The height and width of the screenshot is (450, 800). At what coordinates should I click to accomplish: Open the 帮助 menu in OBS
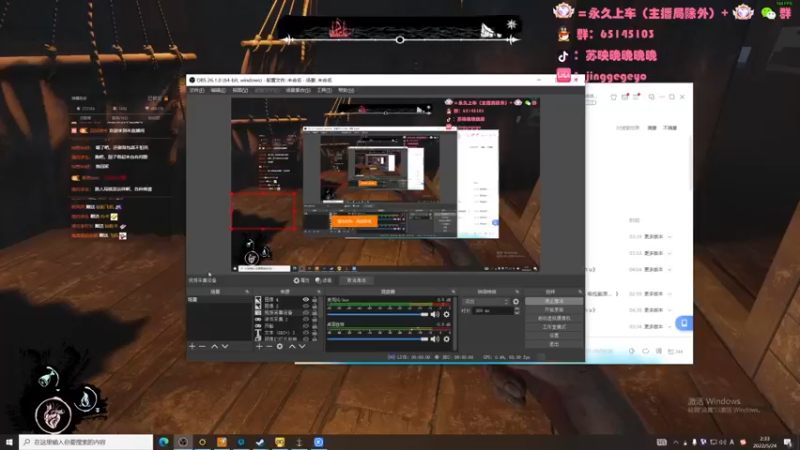pyautogui.click(x=346, y=90)
